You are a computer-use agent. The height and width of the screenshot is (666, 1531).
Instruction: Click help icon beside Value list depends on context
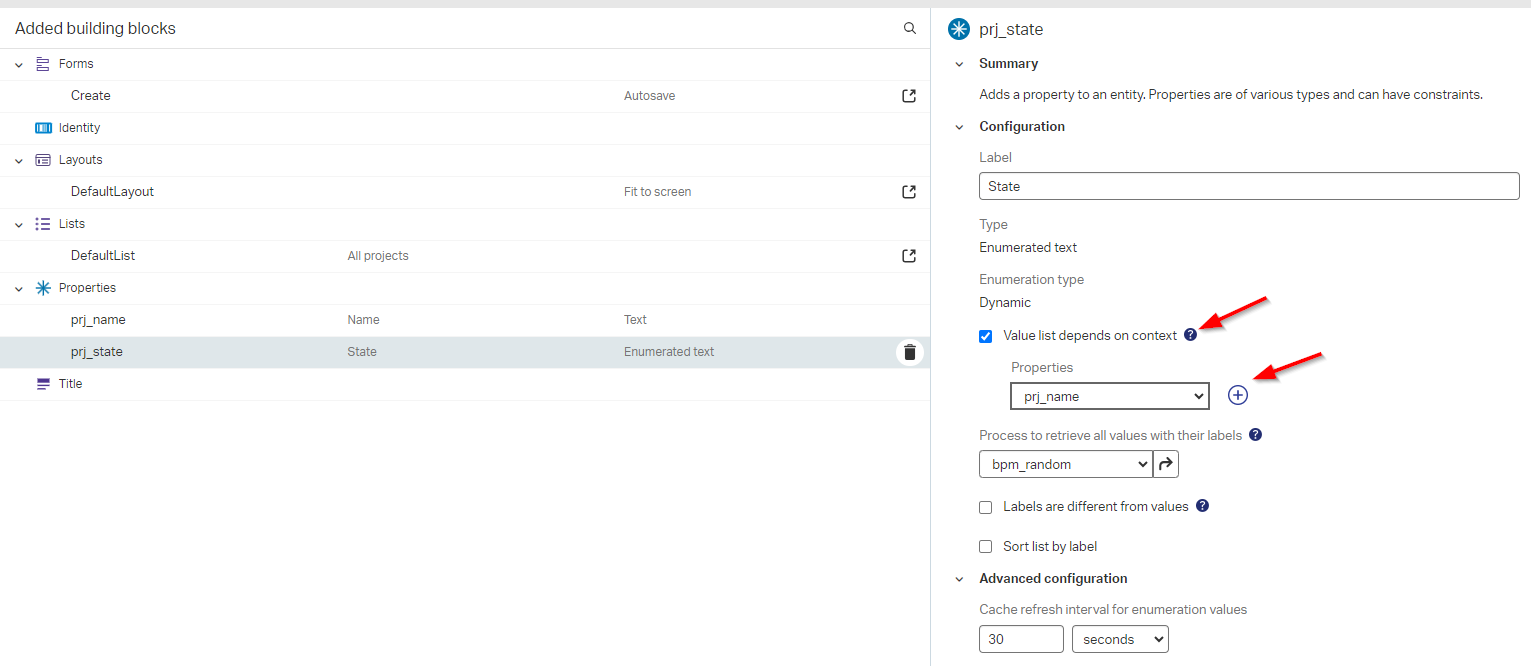click(1190, 335)
